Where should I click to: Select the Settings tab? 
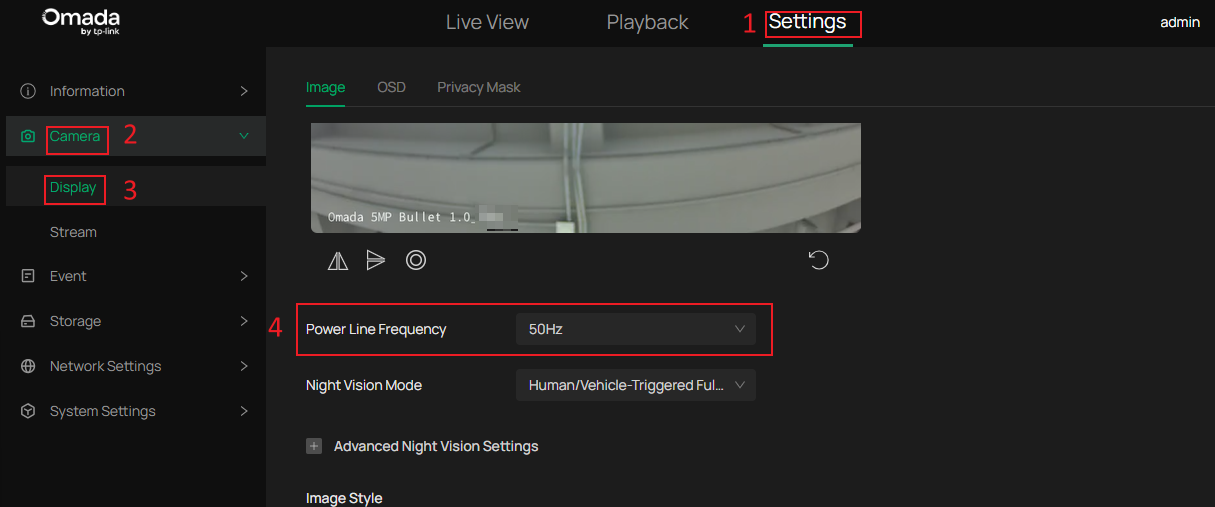807,22
